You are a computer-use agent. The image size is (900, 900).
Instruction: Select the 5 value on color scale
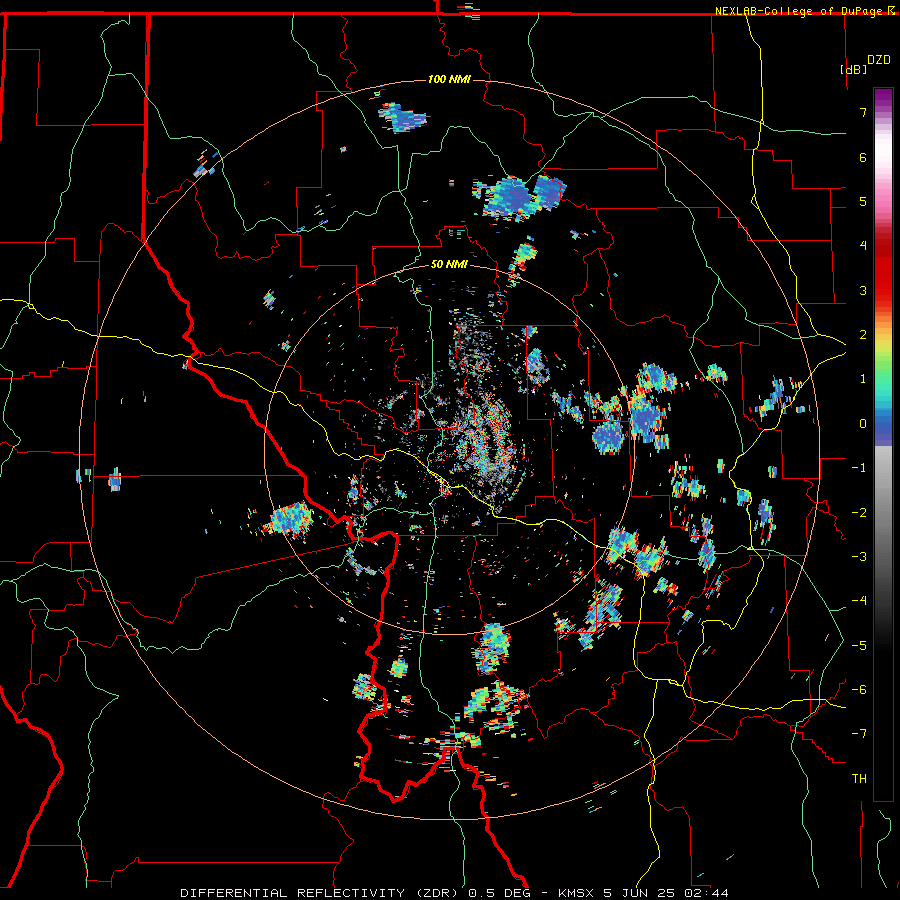click(863, 201)
